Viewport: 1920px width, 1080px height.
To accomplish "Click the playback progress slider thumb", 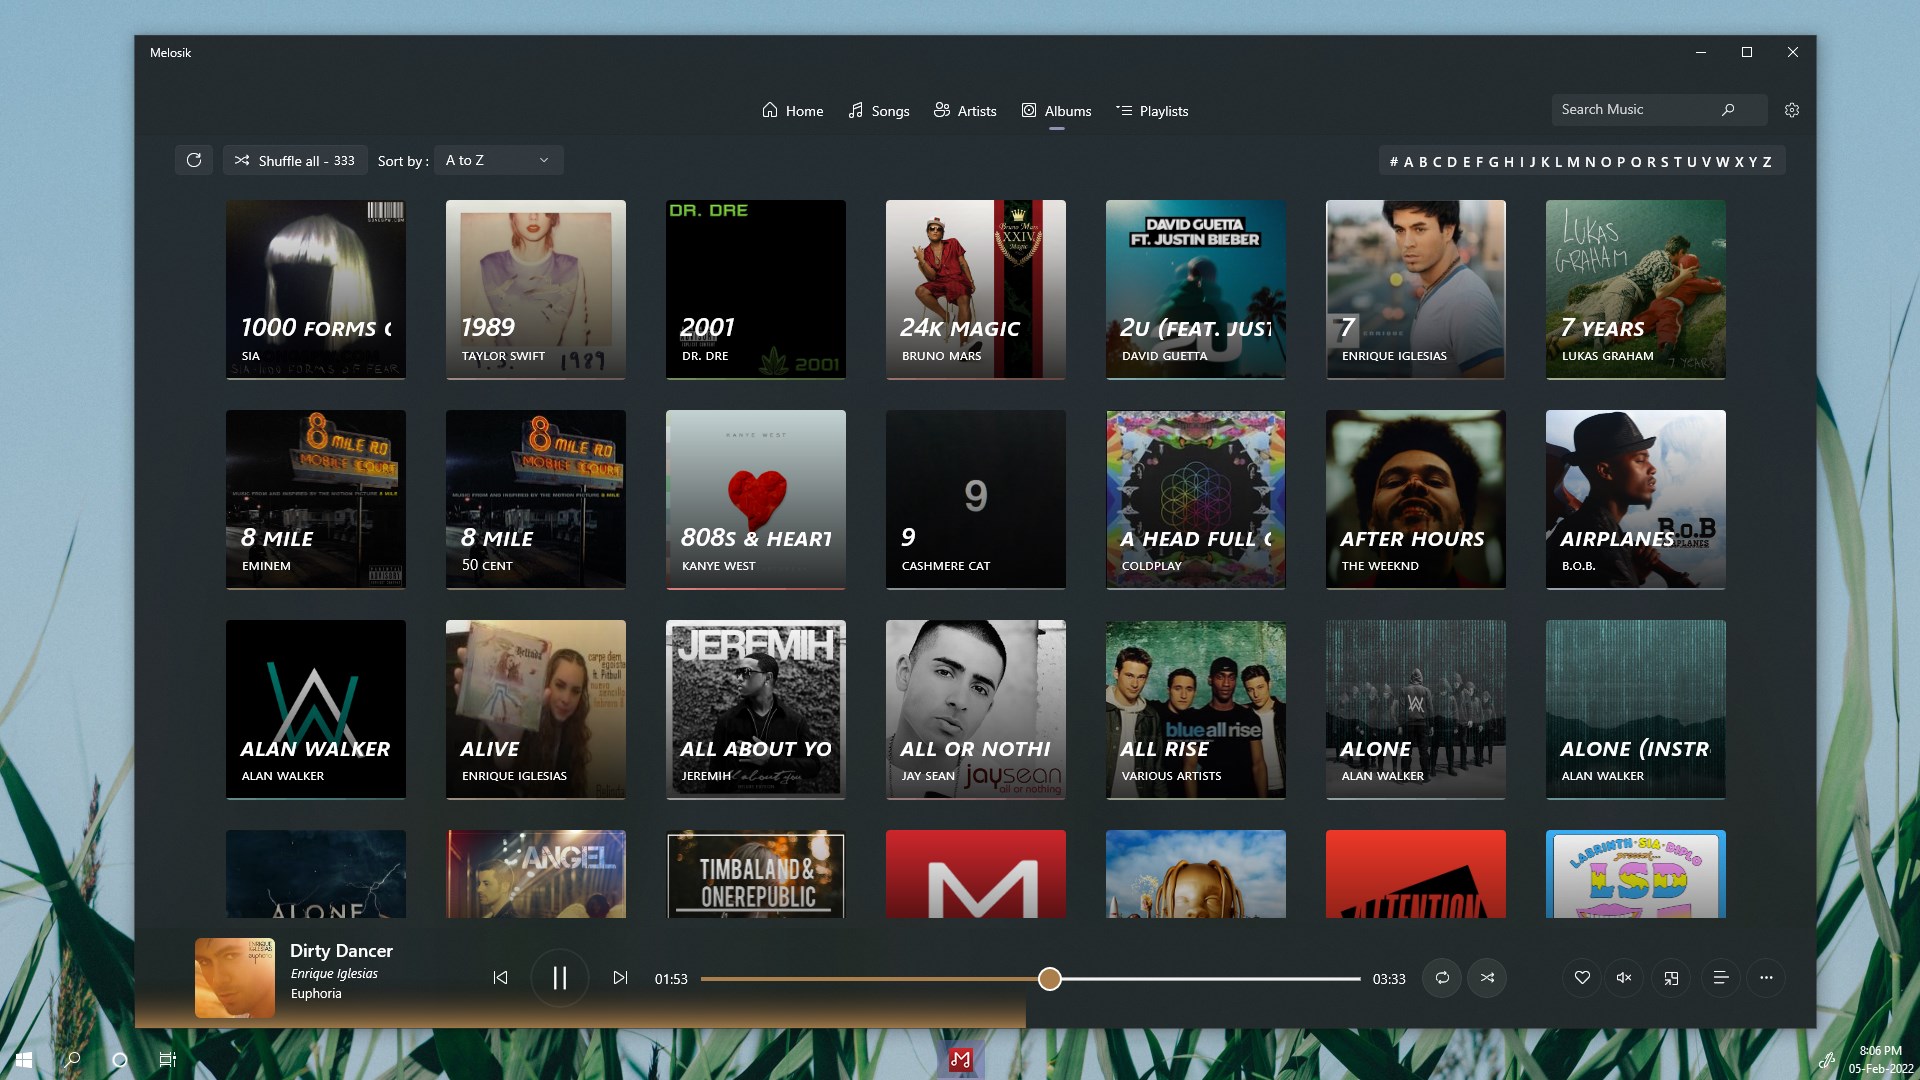I will [x=1049, y=979].
